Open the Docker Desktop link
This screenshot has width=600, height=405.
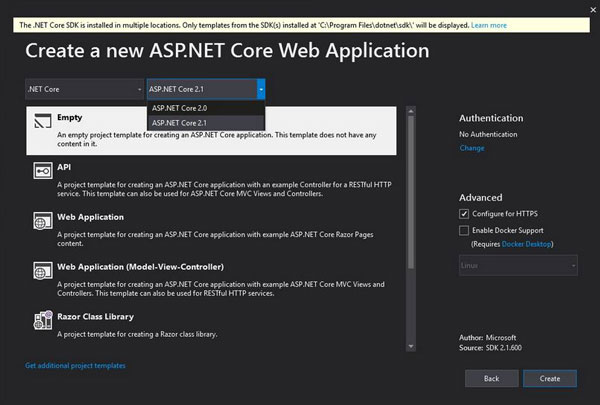[x=529, y=244]
